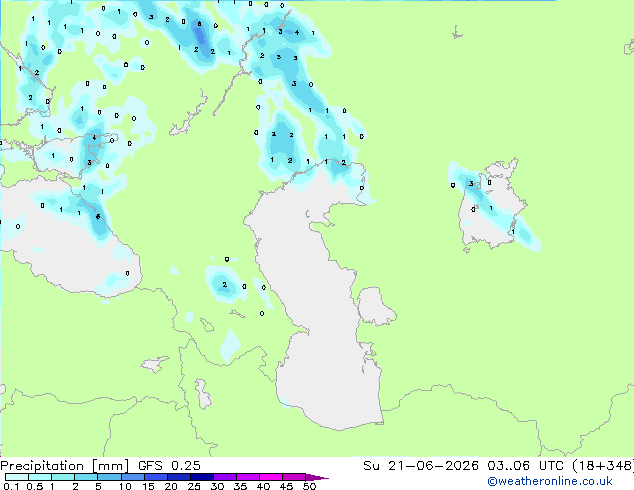Screen dimensions: 634x490
Task: Select the legend swatch between 5 and 10
Action: click(x=109, y=477)
